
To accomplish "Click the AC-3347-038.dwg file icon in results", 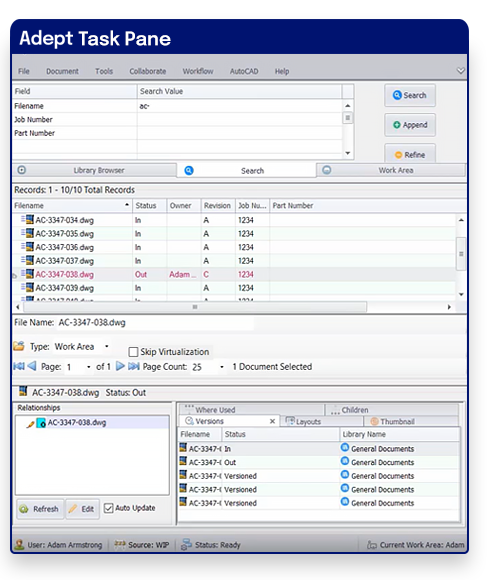I will [30, 274].
